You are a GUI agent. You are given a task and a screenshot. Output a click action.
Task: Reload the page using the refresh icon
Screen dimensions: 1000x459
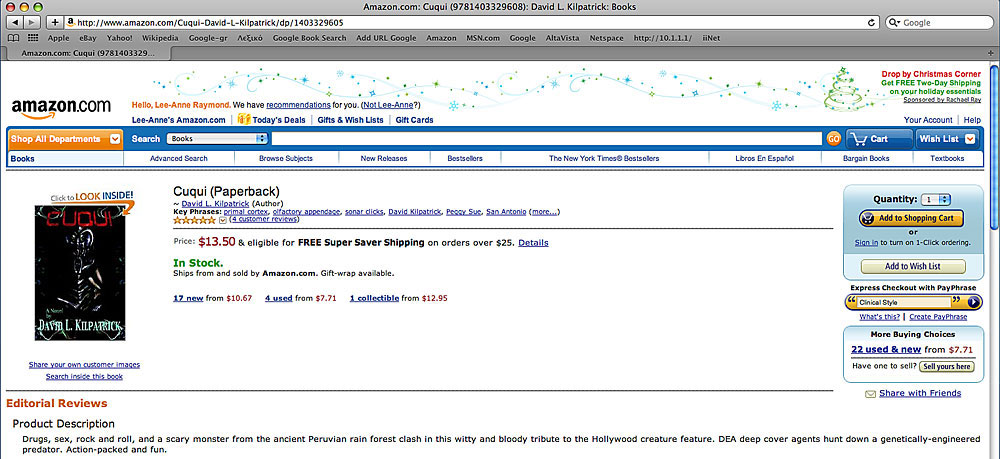[x=872, y=22]
